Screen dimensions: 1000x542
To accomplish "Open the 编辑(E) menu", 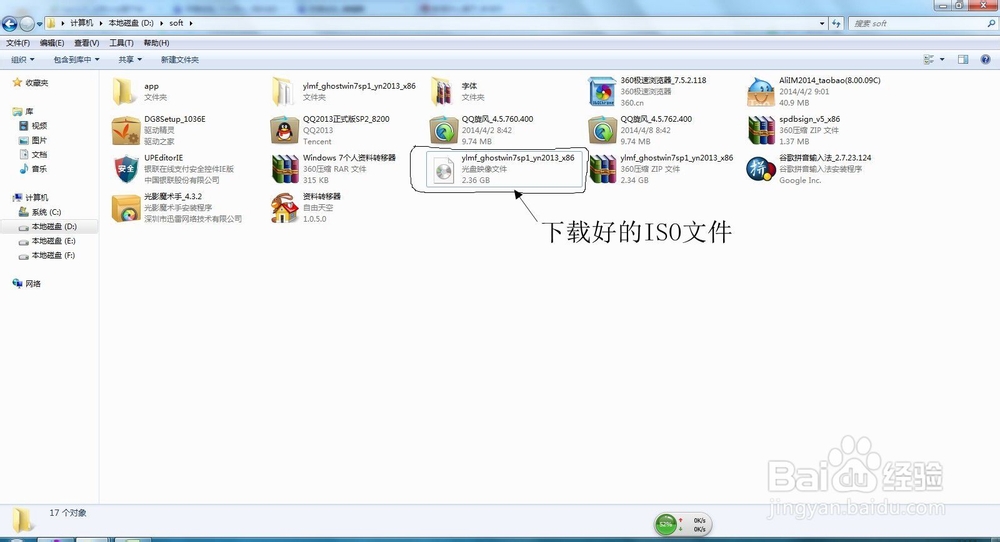I will click(52, 43).
